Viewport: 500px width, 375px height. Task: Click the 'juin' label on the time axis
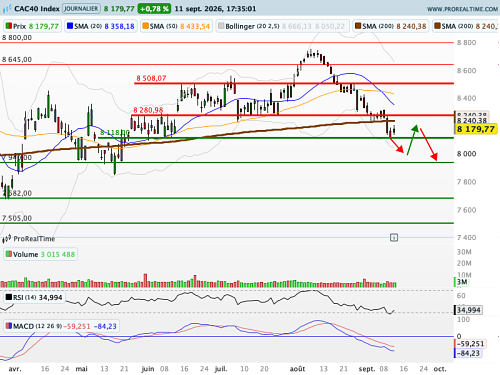tap(148, 369)
